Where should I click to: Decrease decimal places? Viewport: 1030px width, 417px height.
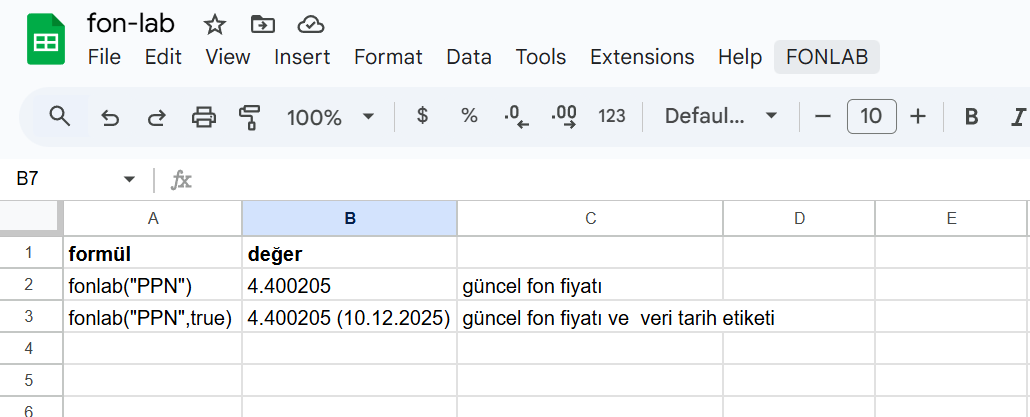pos(516,117)
